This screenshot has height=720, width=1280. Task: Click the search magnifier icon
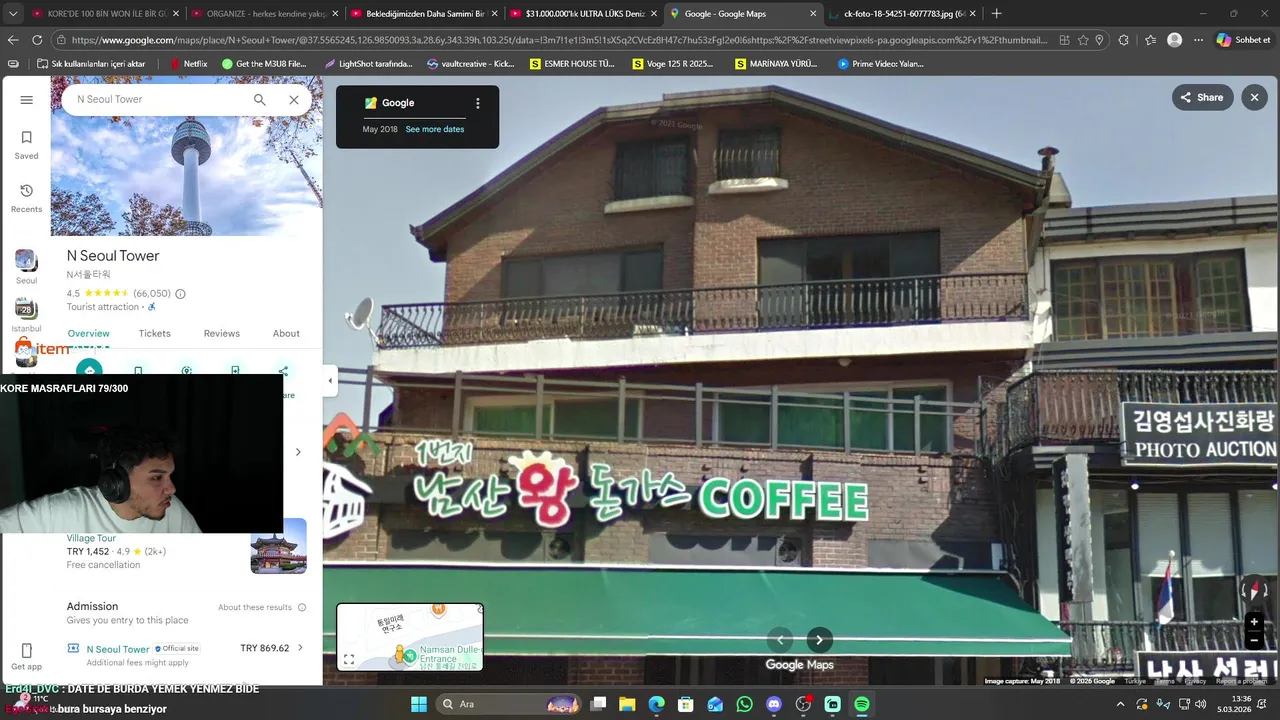click(x=260, y=100)
